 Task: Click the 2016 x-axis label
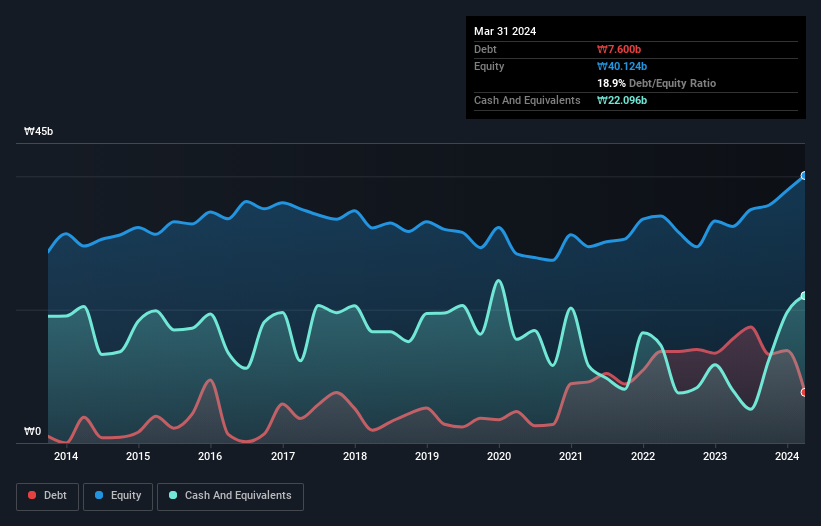(210, 456)
